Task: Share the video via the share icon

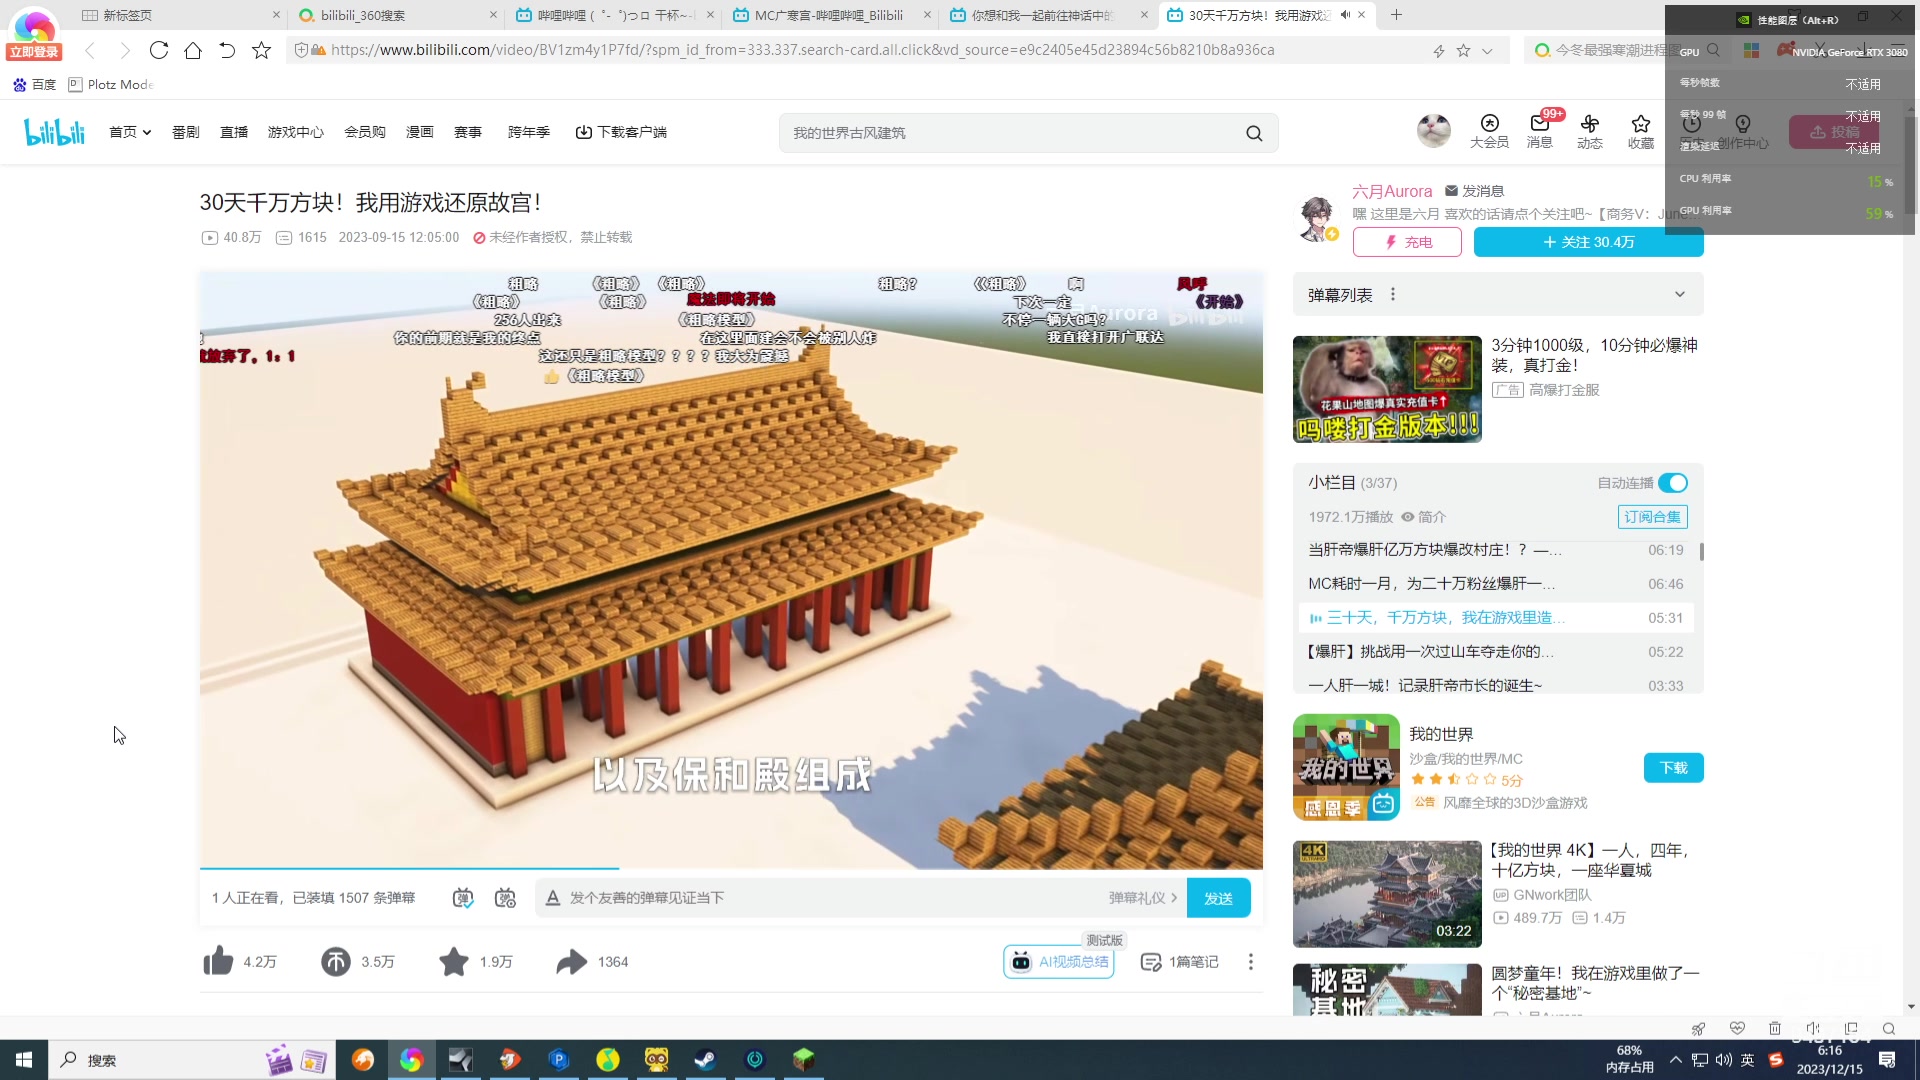Action: click(571, 961)
